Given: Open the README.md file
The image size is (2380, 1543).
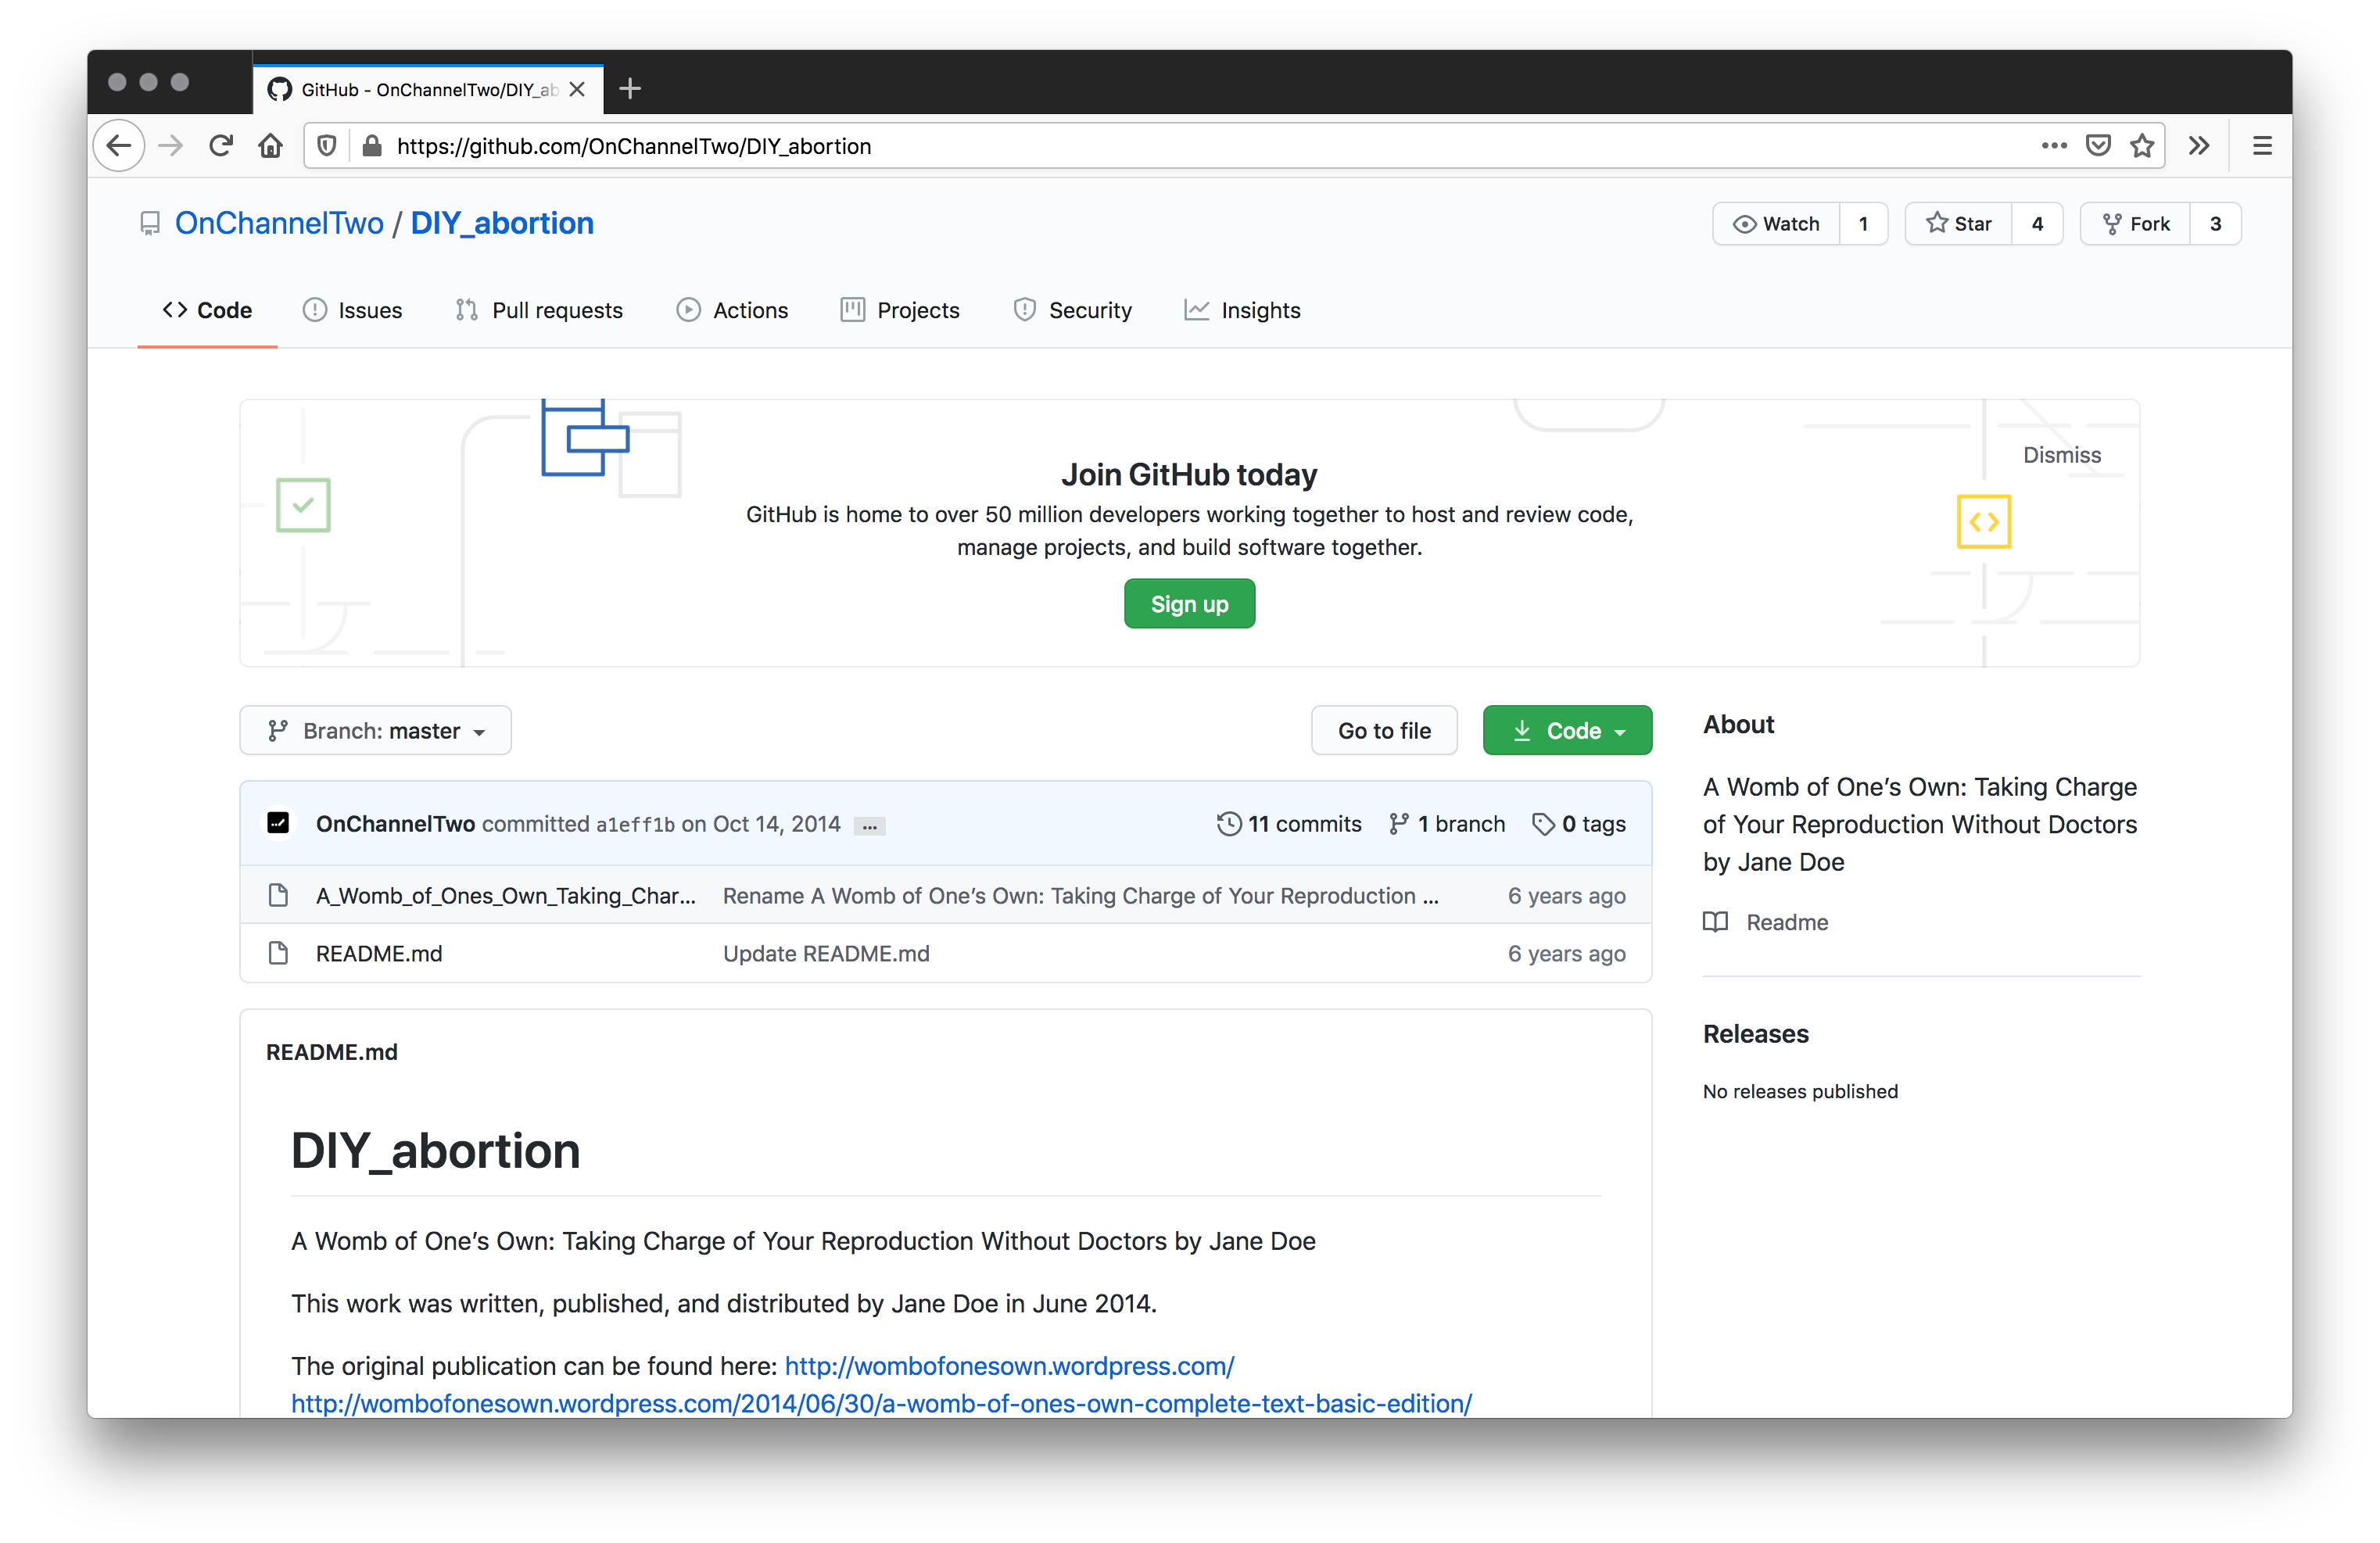Looking at the screenshot, I should point(379,954).
